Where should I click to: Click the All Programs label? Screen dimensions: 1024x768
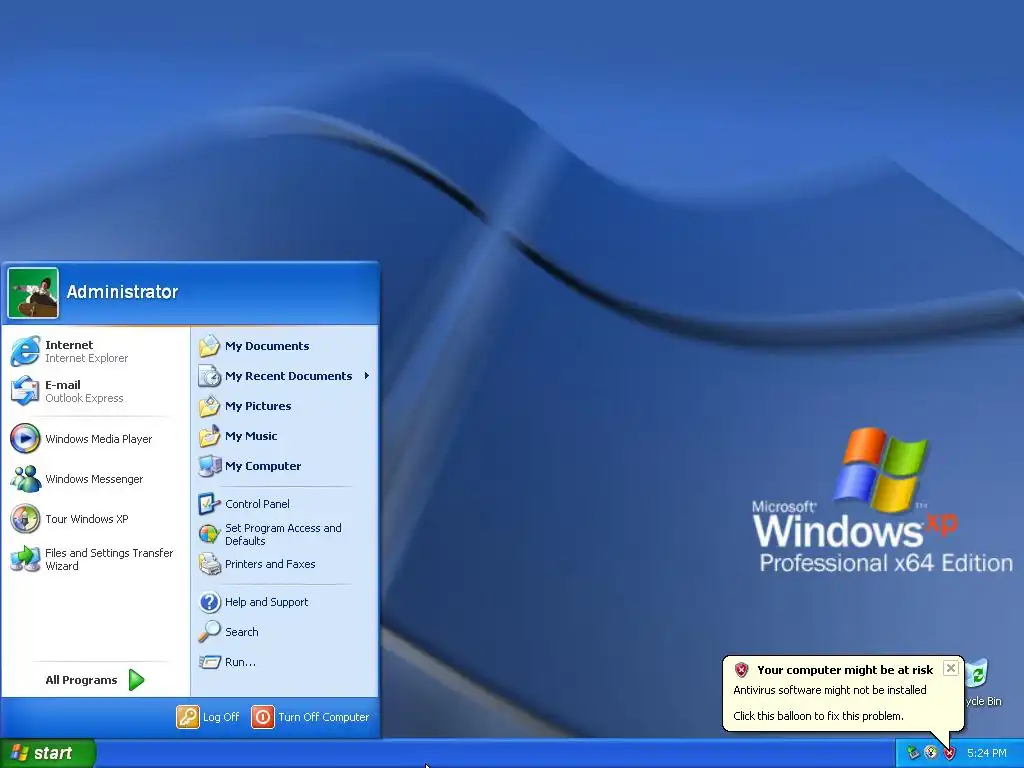pos(82,680)
